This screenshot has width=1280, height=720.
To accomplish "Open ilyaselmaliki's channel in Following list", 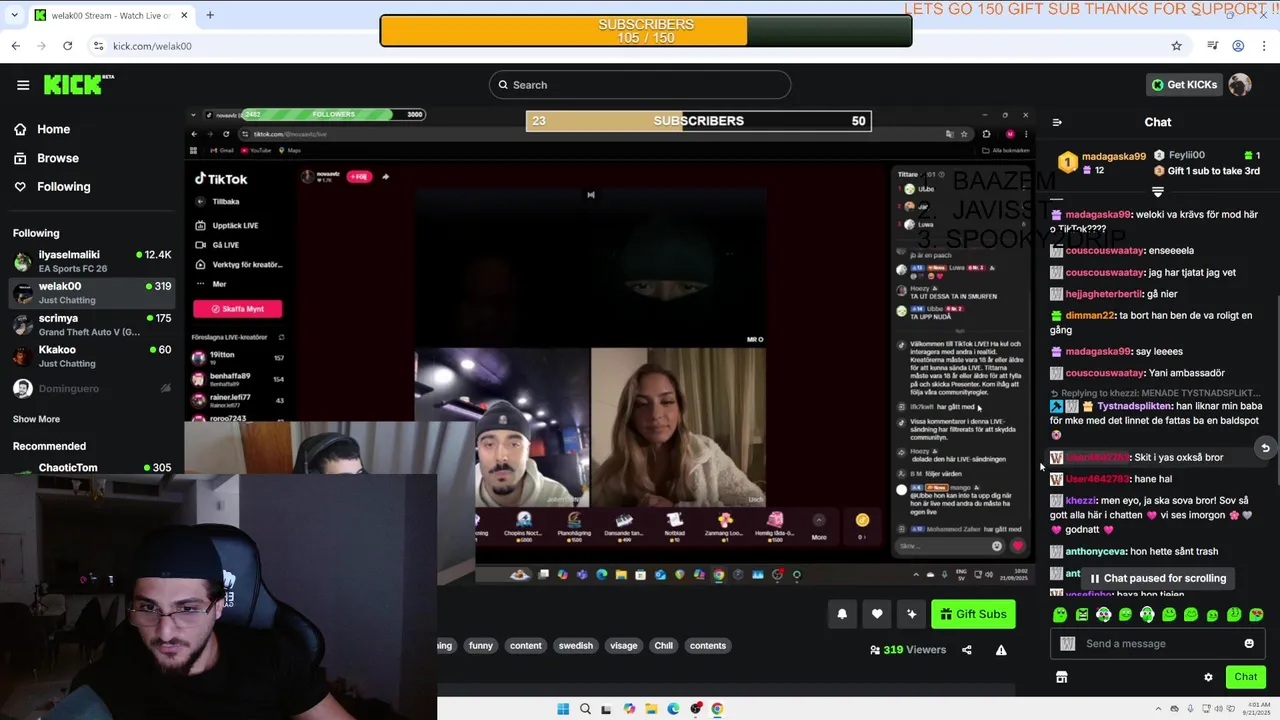I will tap(92, 261).
